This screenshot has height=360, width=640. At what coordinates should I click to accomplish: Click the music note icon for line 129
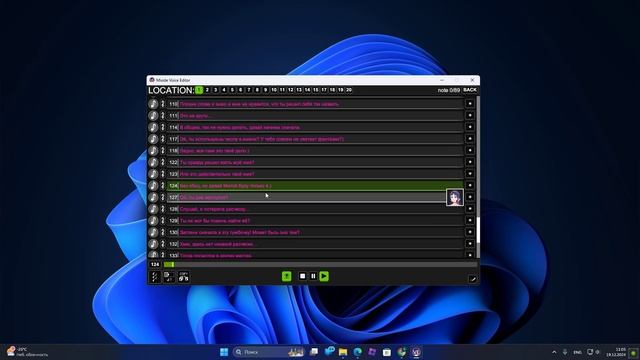[153, 221]
